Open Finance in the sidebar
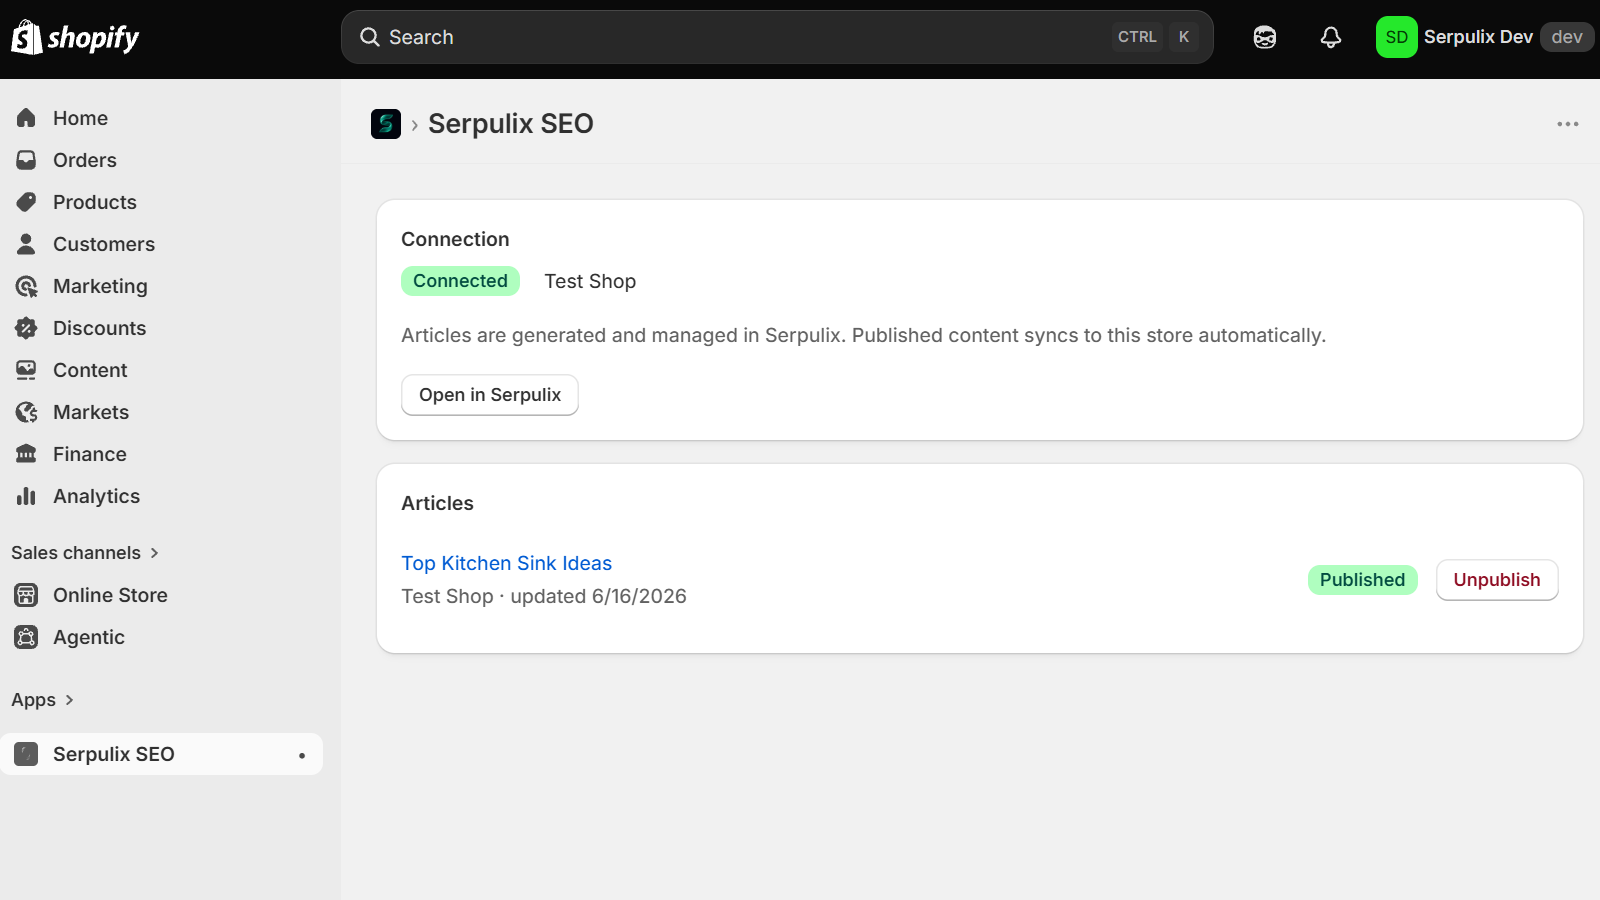1600x900 pixels. tap(162, 454)
